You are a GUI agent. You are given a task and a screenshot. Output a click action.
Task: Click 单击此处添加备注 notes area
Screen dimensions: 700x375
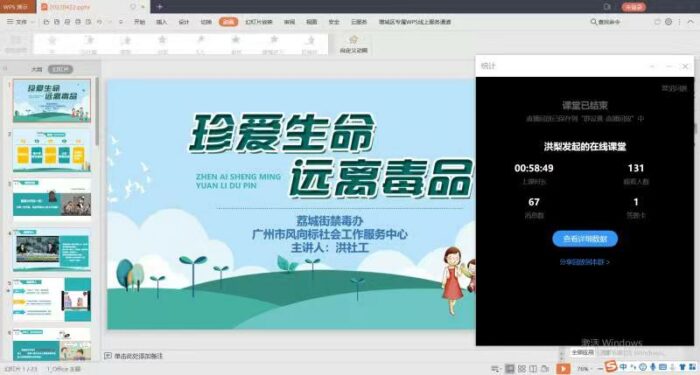click(138, 356)
